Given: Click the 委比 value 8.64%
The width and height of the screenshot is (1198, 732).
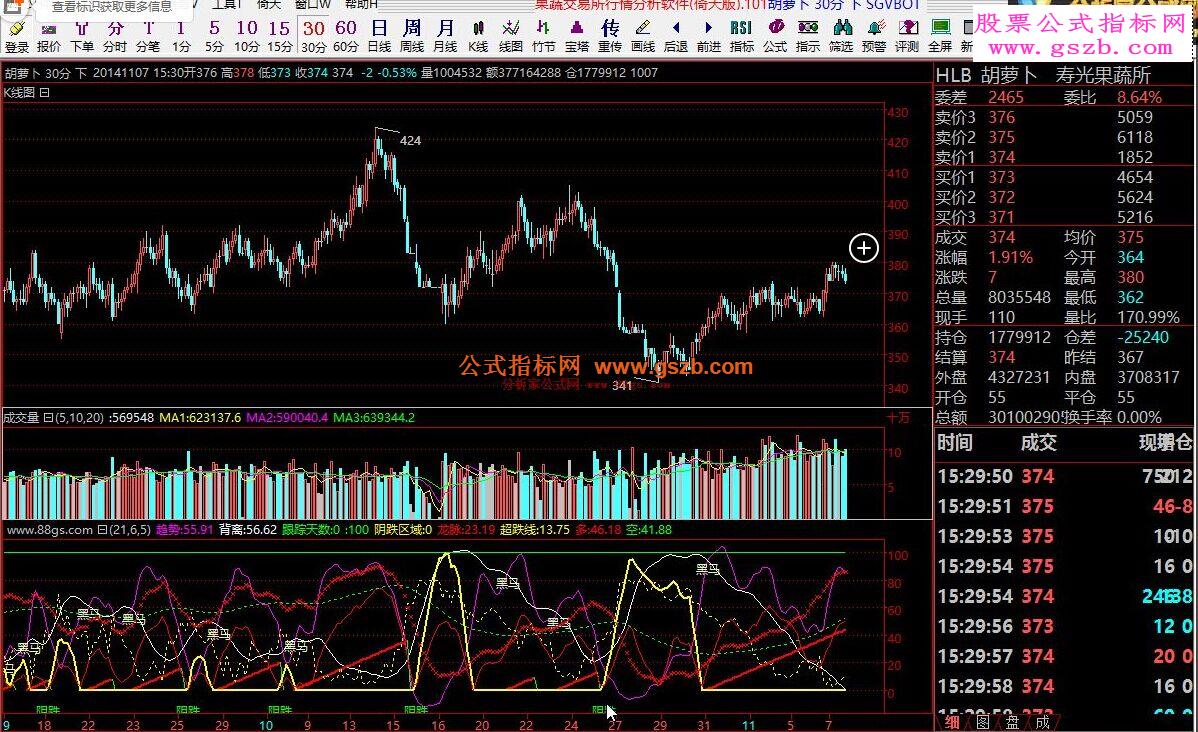Looking at the screenshot, I should (x=1139, y=98).
